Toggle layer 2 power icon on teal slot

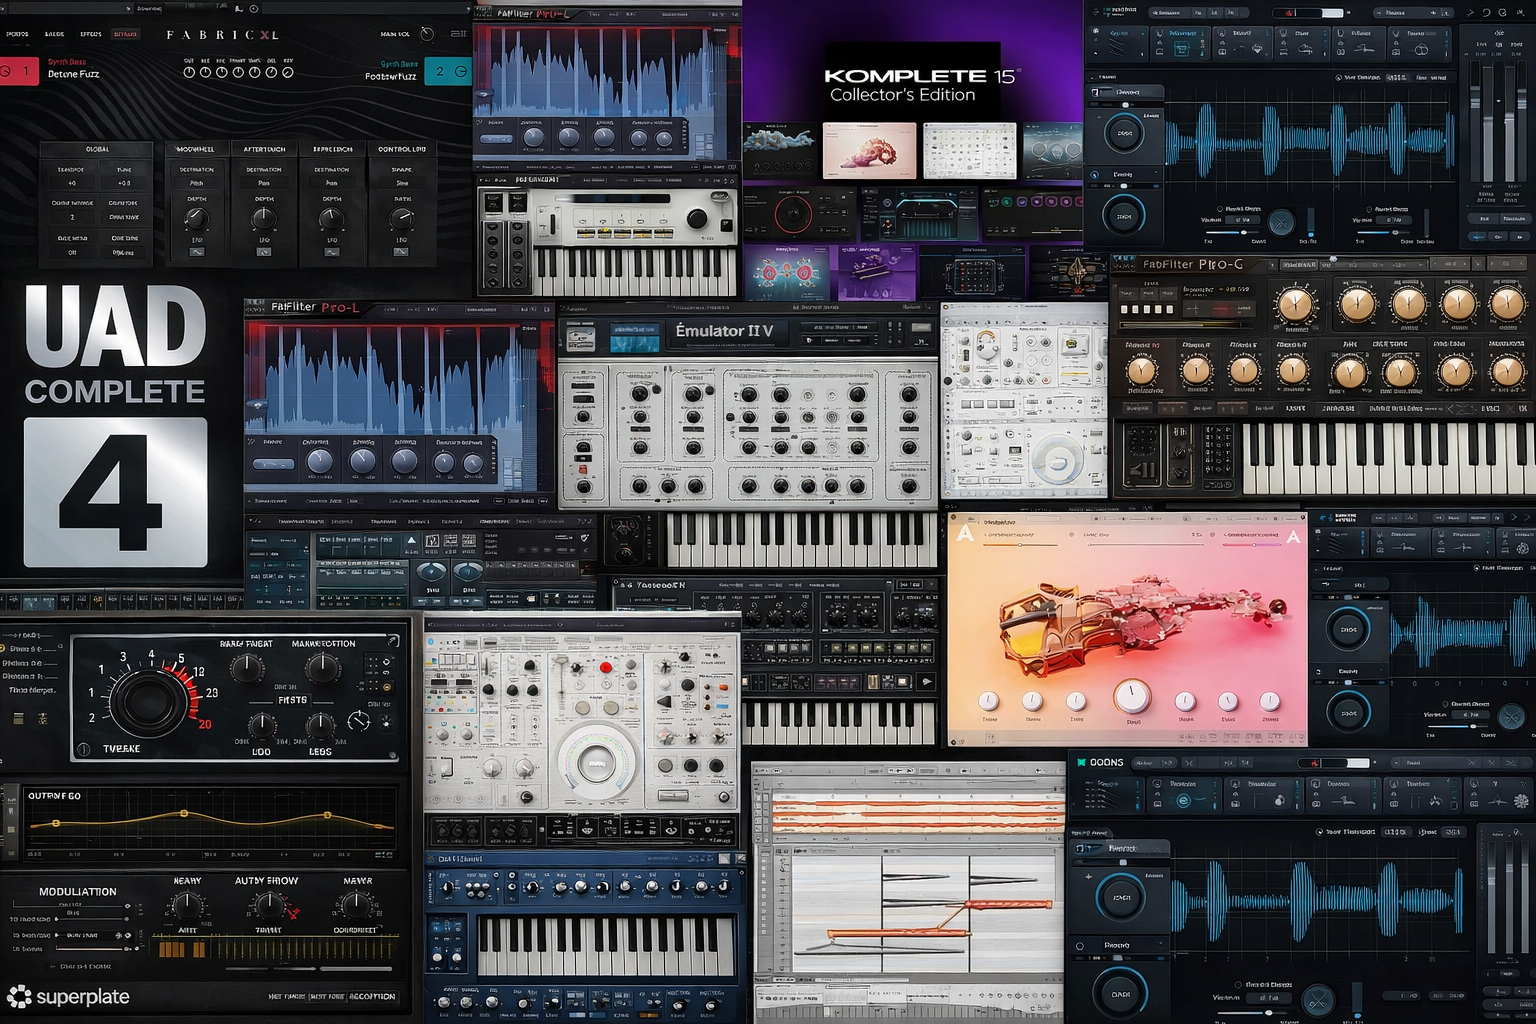click(x=460, y=71)
